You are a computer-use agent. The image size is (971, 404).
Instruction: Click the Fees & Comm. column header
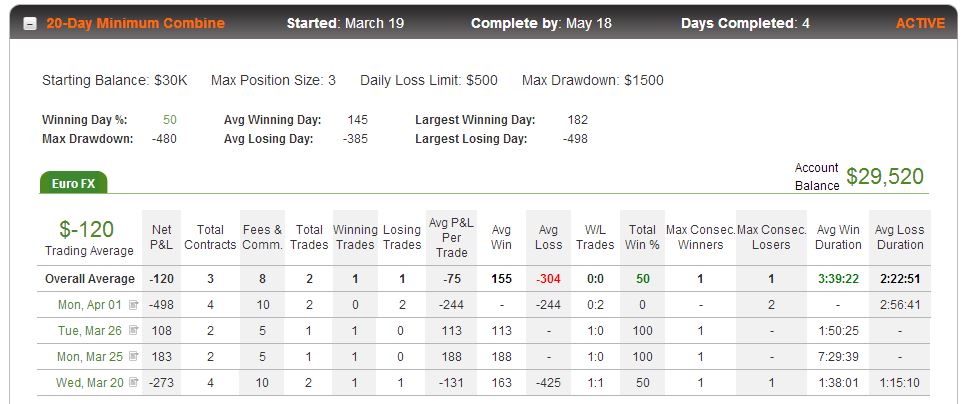coord(262,237)
